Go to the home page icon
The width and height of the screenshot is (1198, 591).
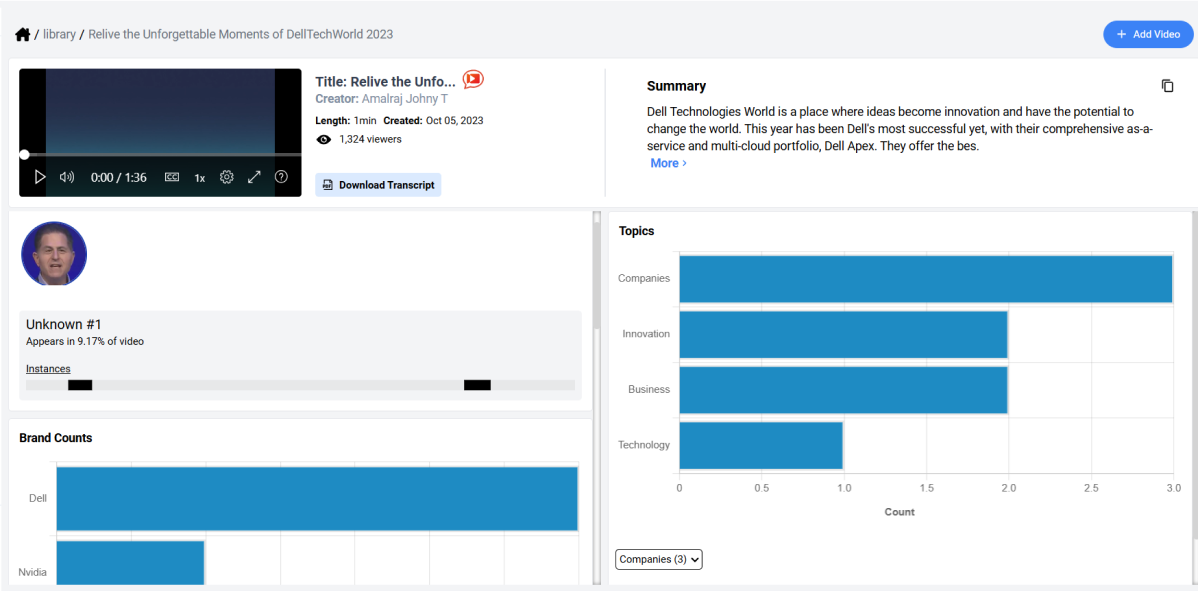click(x=22, y=34)
